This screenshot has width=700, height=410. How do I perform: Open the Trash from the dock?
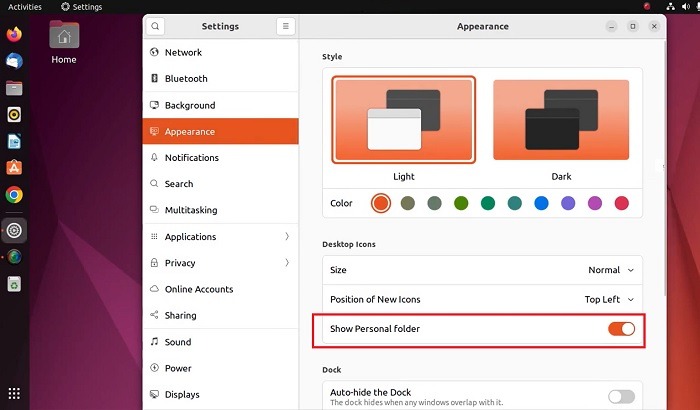(x=14, y=284)
